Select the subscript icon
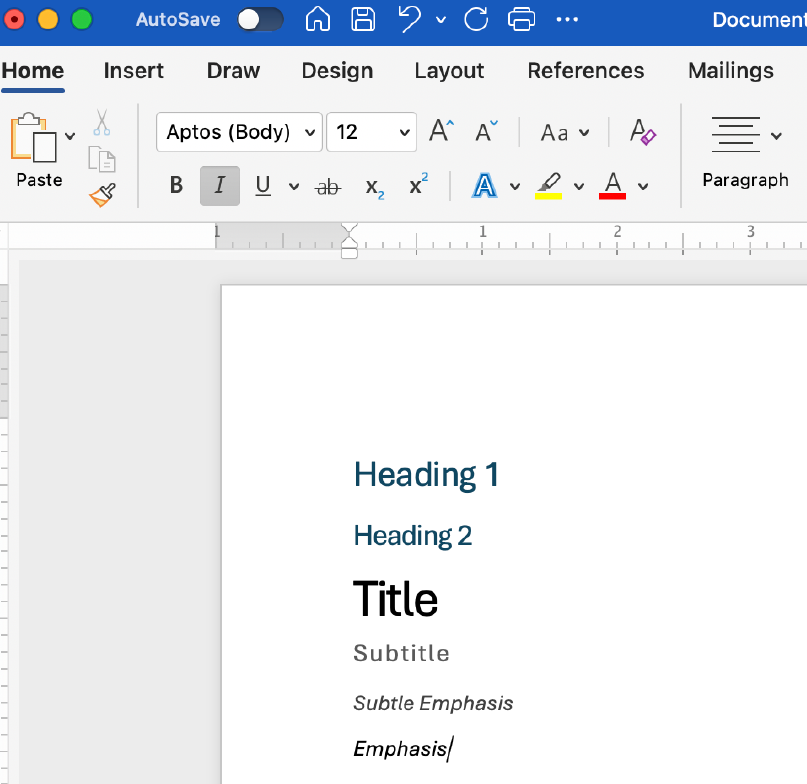 click(375, 185)
